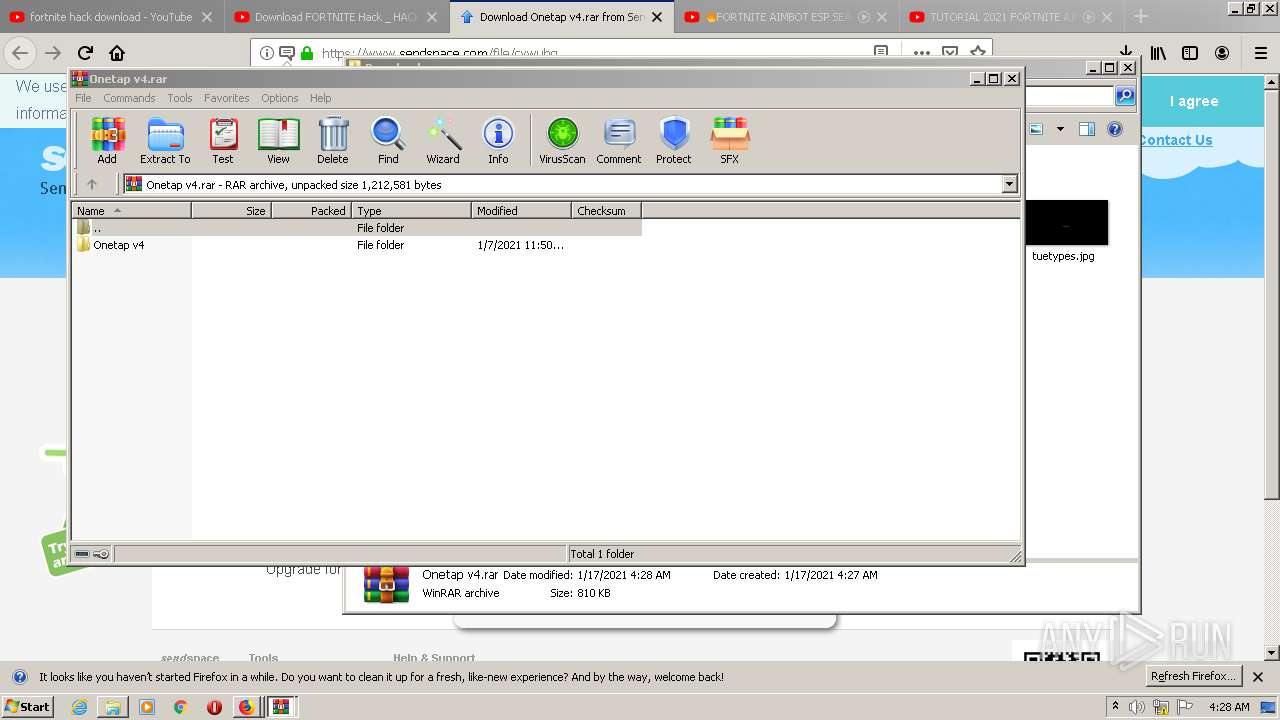Open Internet Explorer from the taskbar
Viewport: 1280px width, 720px height.
pyautogui.click(x=79, y=707)
